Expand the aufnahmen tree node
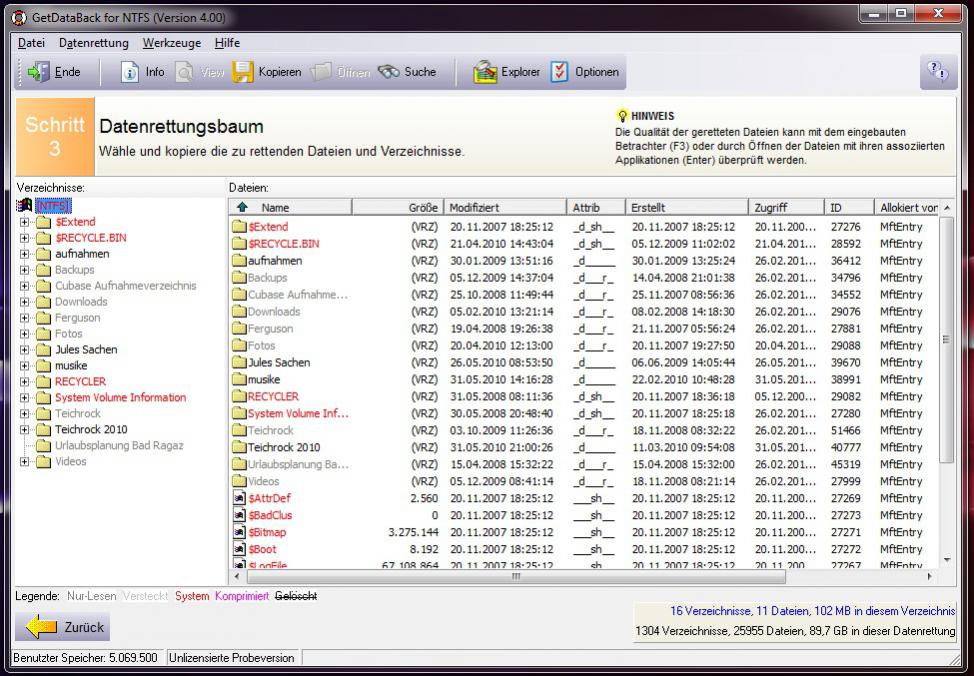 pyautogui.click(x=24, y=254)
